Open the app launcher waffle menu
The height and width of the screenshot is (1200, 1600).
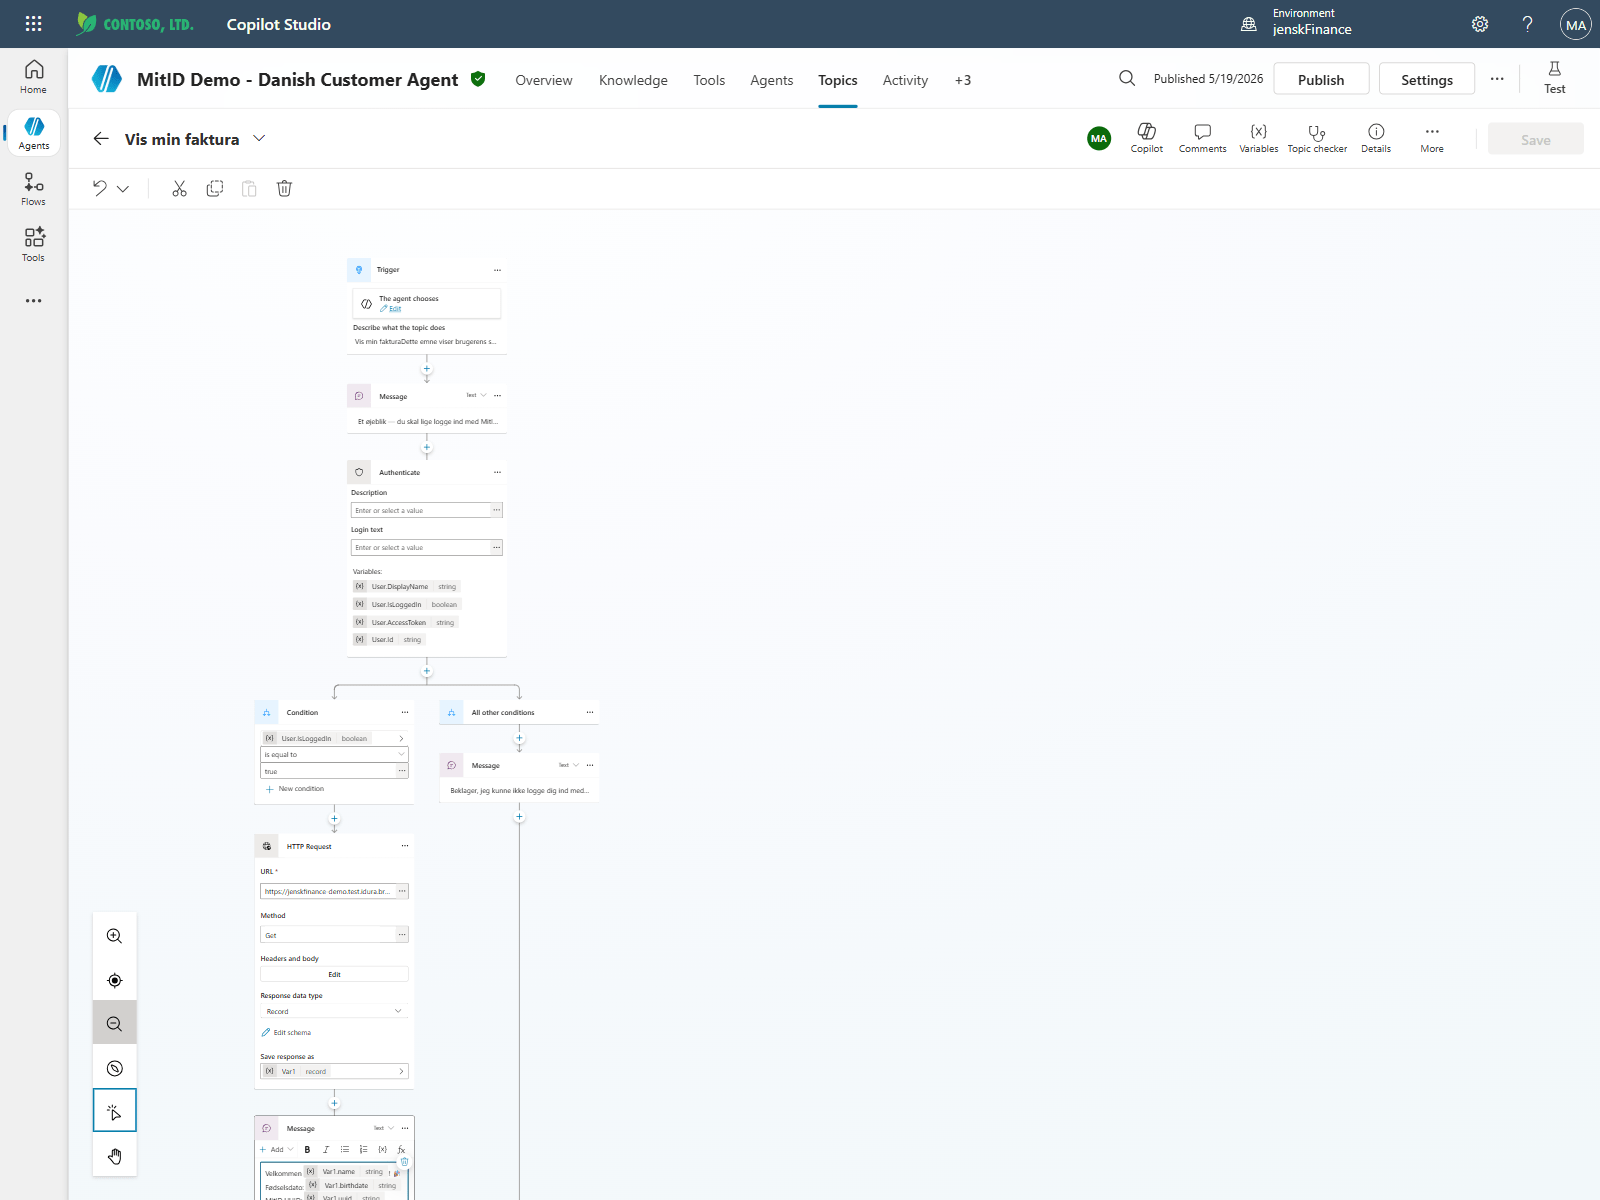click(x=33, y=24)
